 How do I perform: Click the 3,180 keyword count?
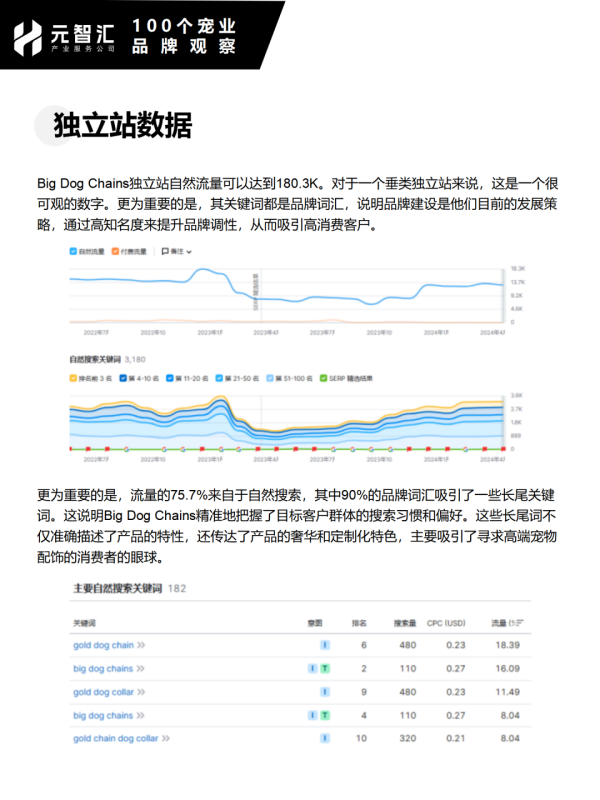click(135, 360)
